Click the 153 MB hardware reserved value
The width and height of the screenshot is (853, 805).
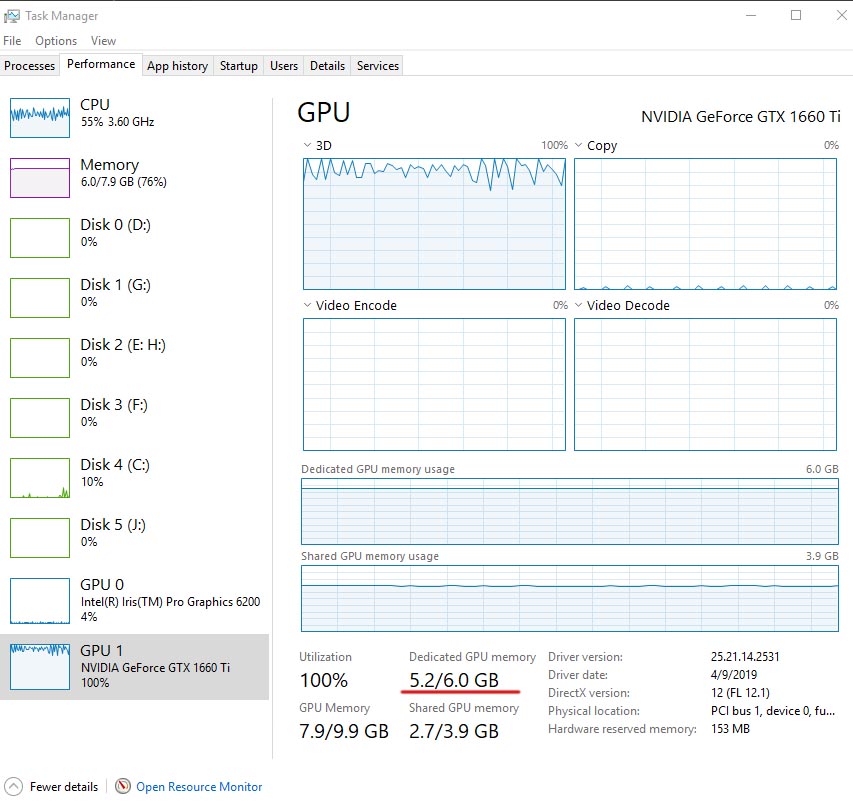[730, 729]
